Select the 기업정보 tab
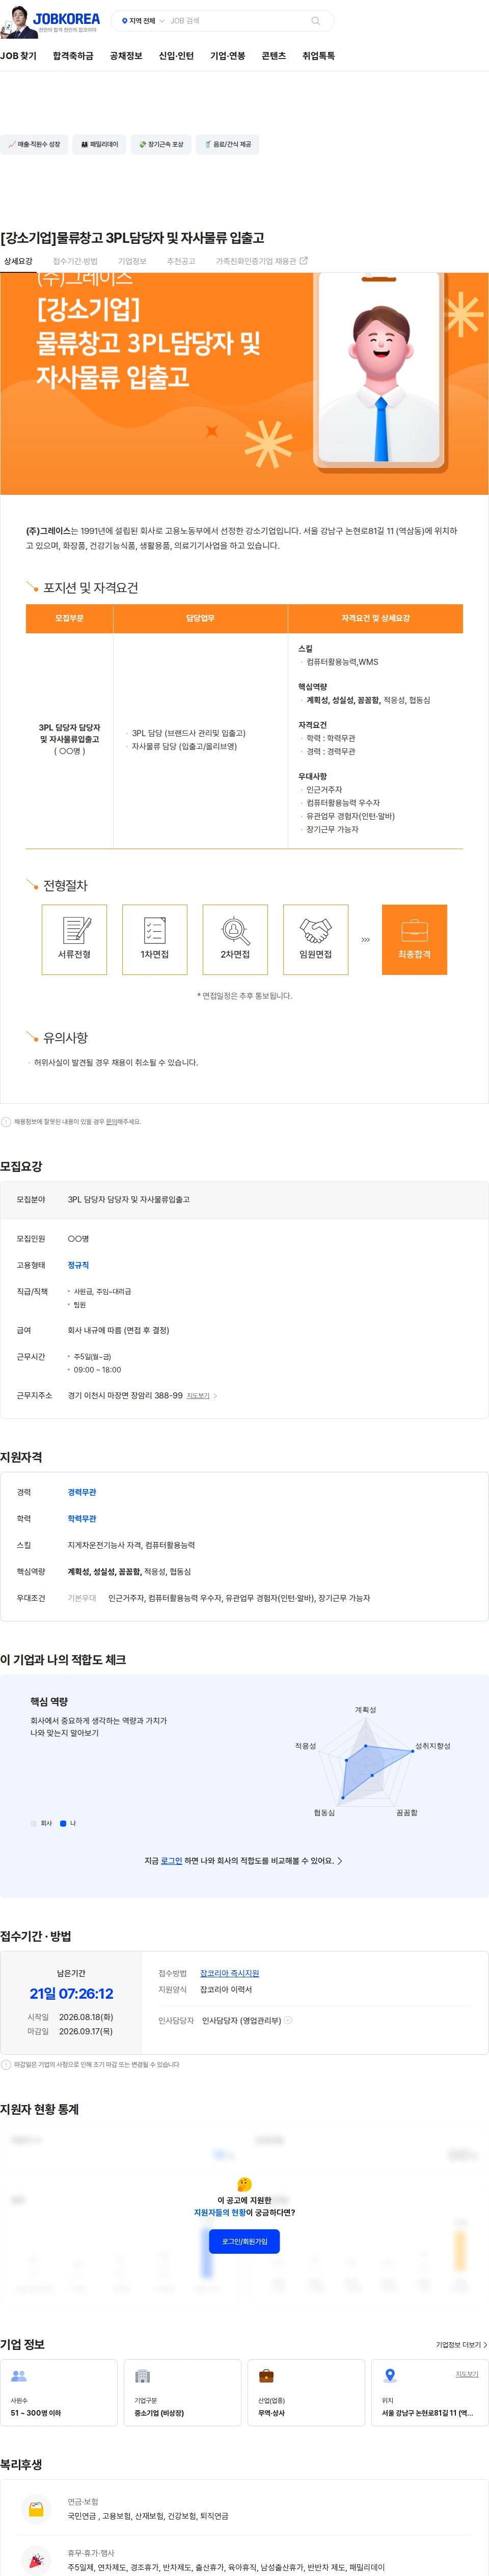Viewport: 489px width, 2576px height. coord(132,261)
